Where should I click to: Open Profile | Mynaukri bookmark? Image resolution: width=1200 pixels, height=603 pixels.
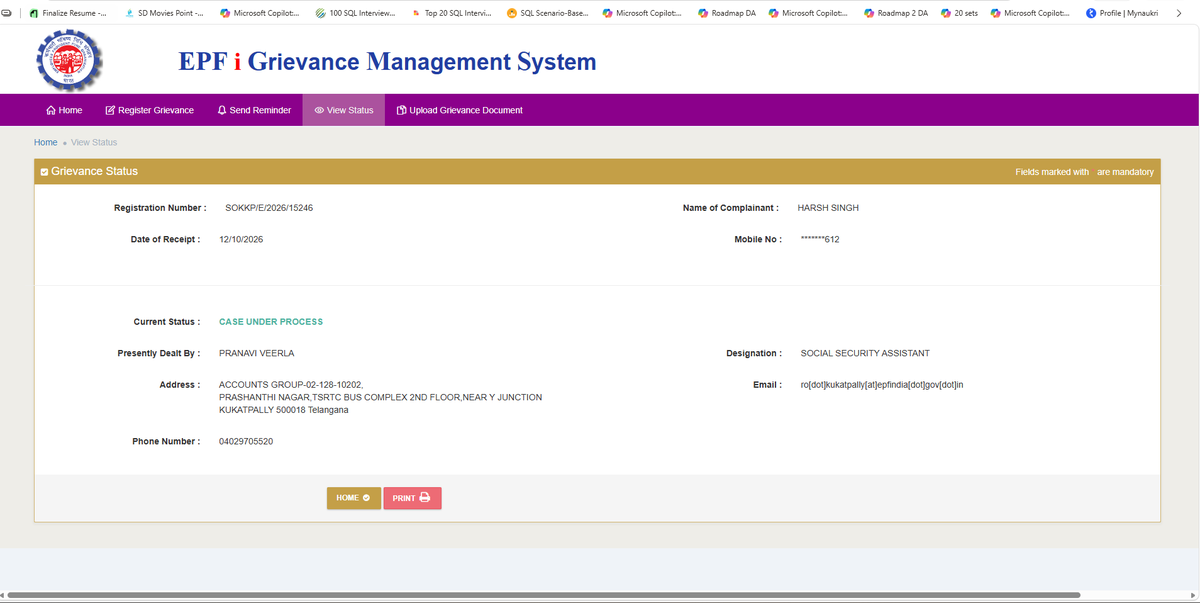coord(1122,13)
